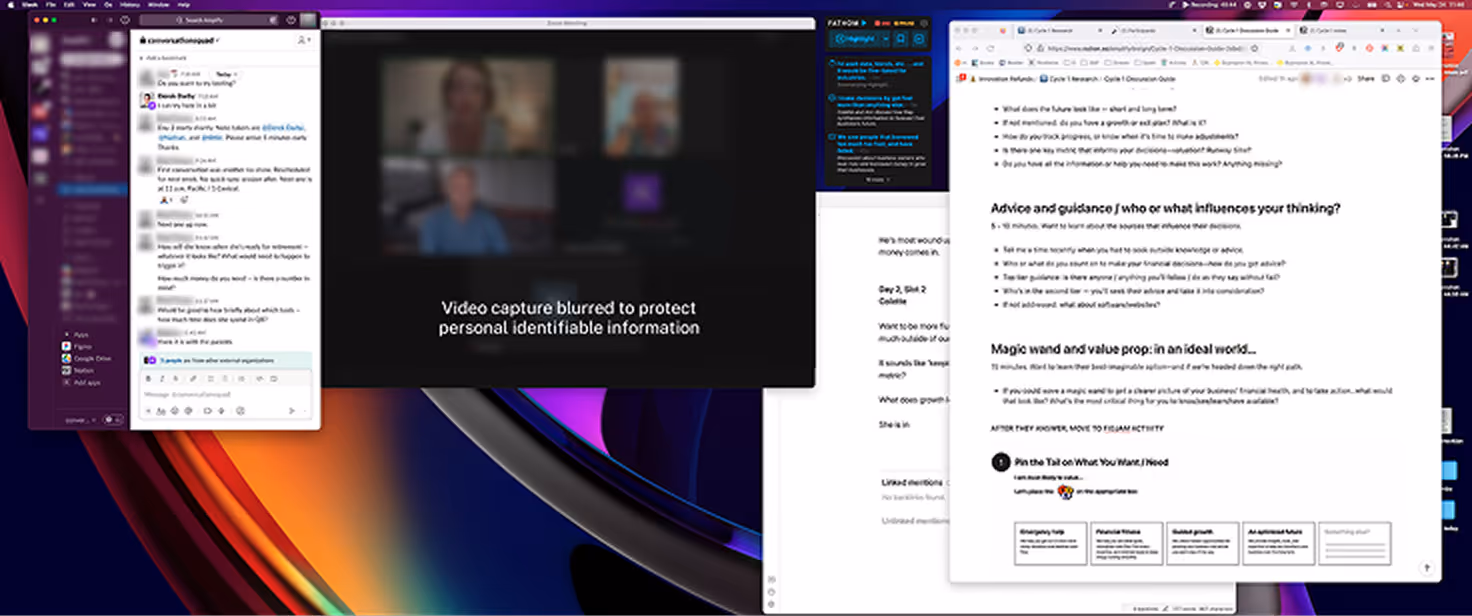Switch to the Cycle 1 Research browser tab
1472x616 pixels.
click(x=1058, y=31)
